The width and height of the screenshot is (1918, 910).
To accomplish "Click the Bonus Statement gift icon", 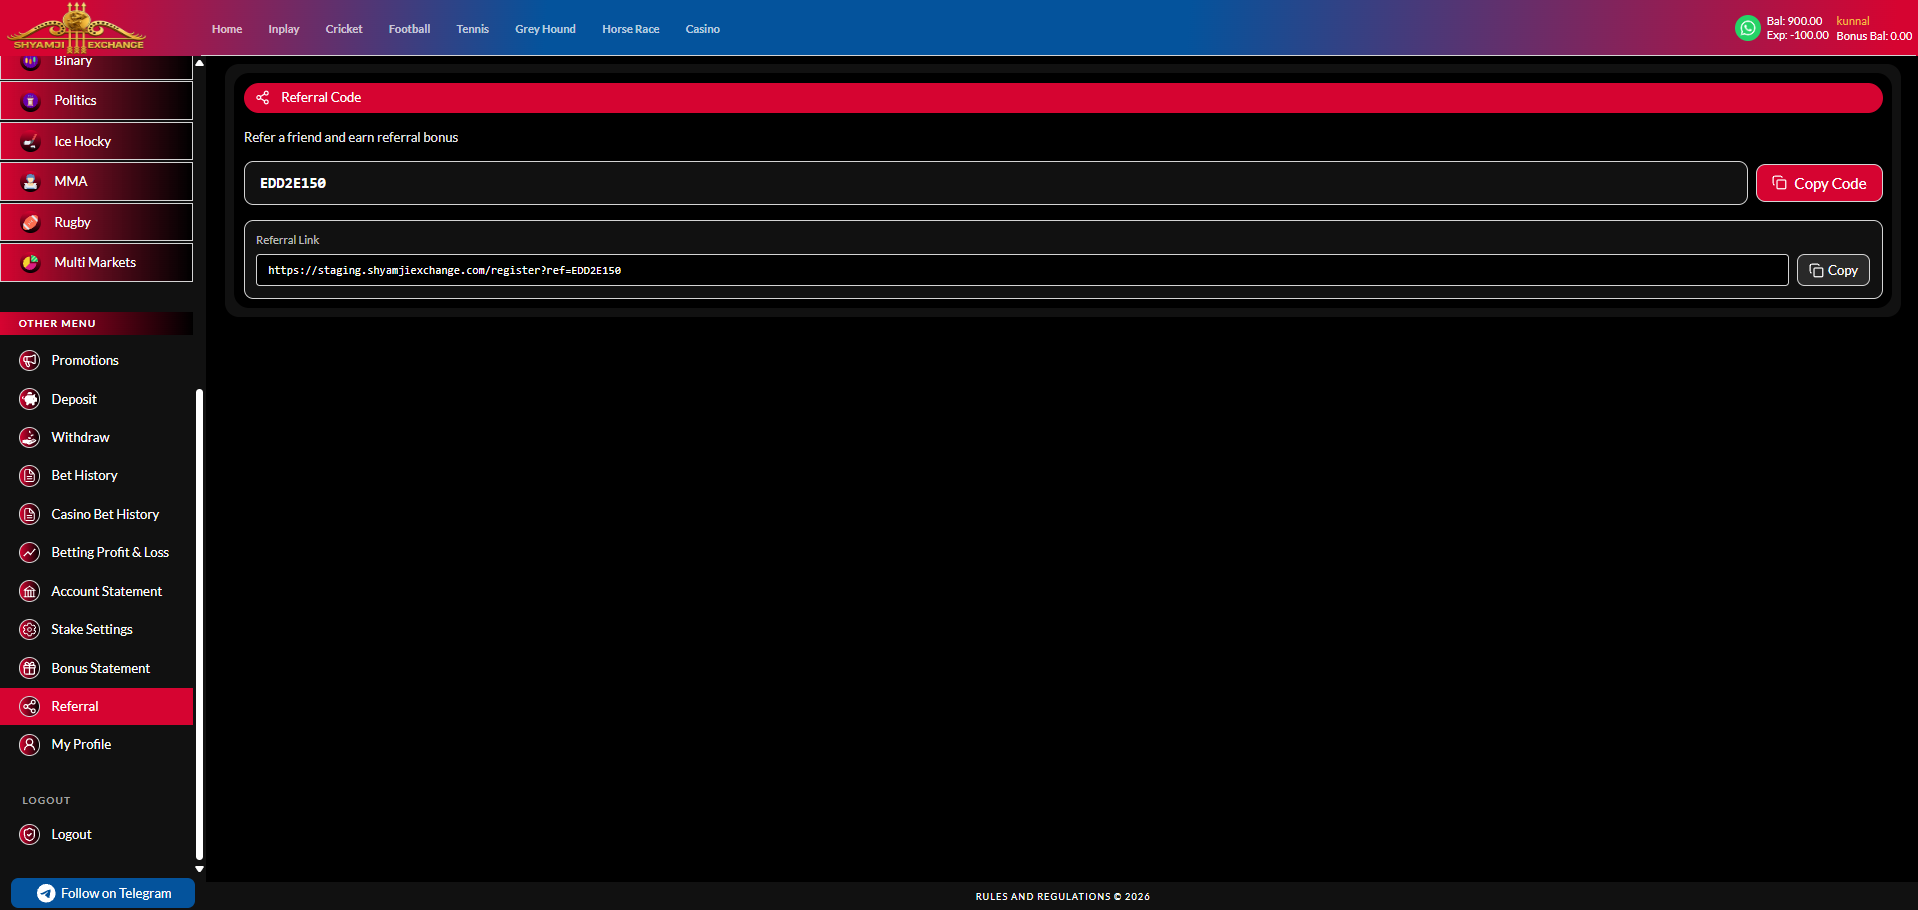I will point(30,668).
